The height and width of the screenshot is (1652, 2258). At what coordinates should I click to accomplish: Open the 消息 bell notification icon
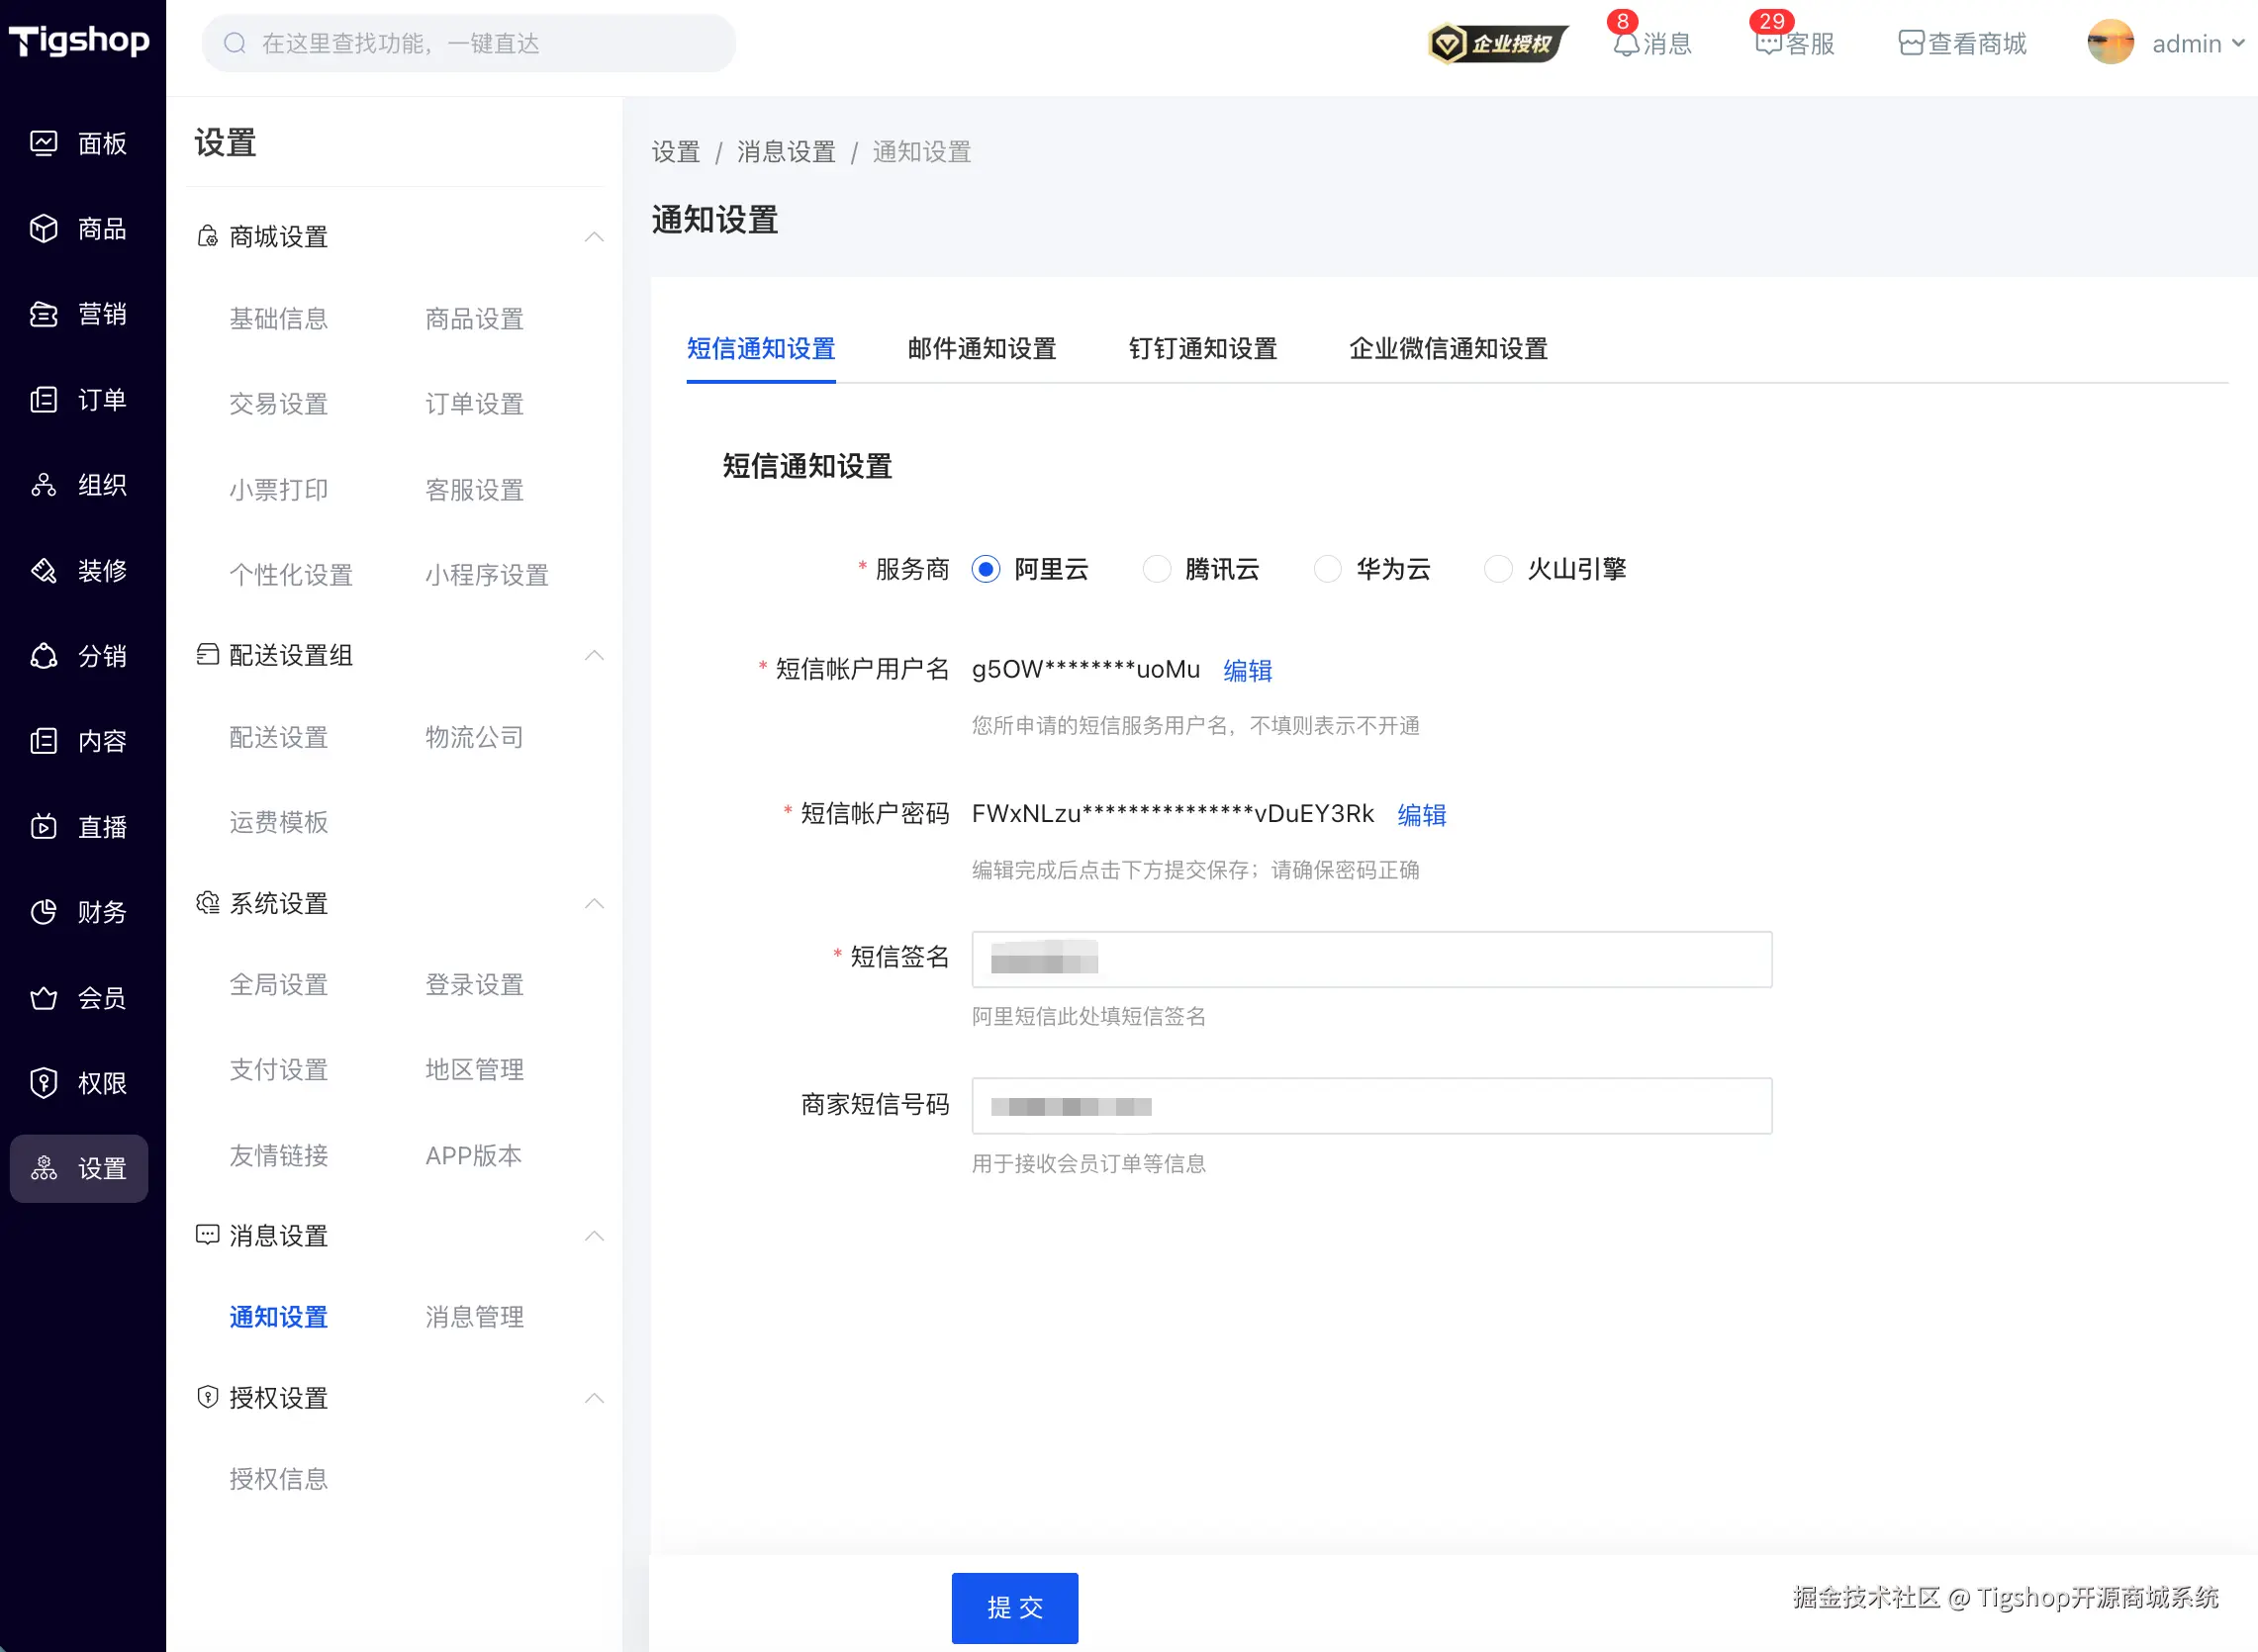point(1626,44)
